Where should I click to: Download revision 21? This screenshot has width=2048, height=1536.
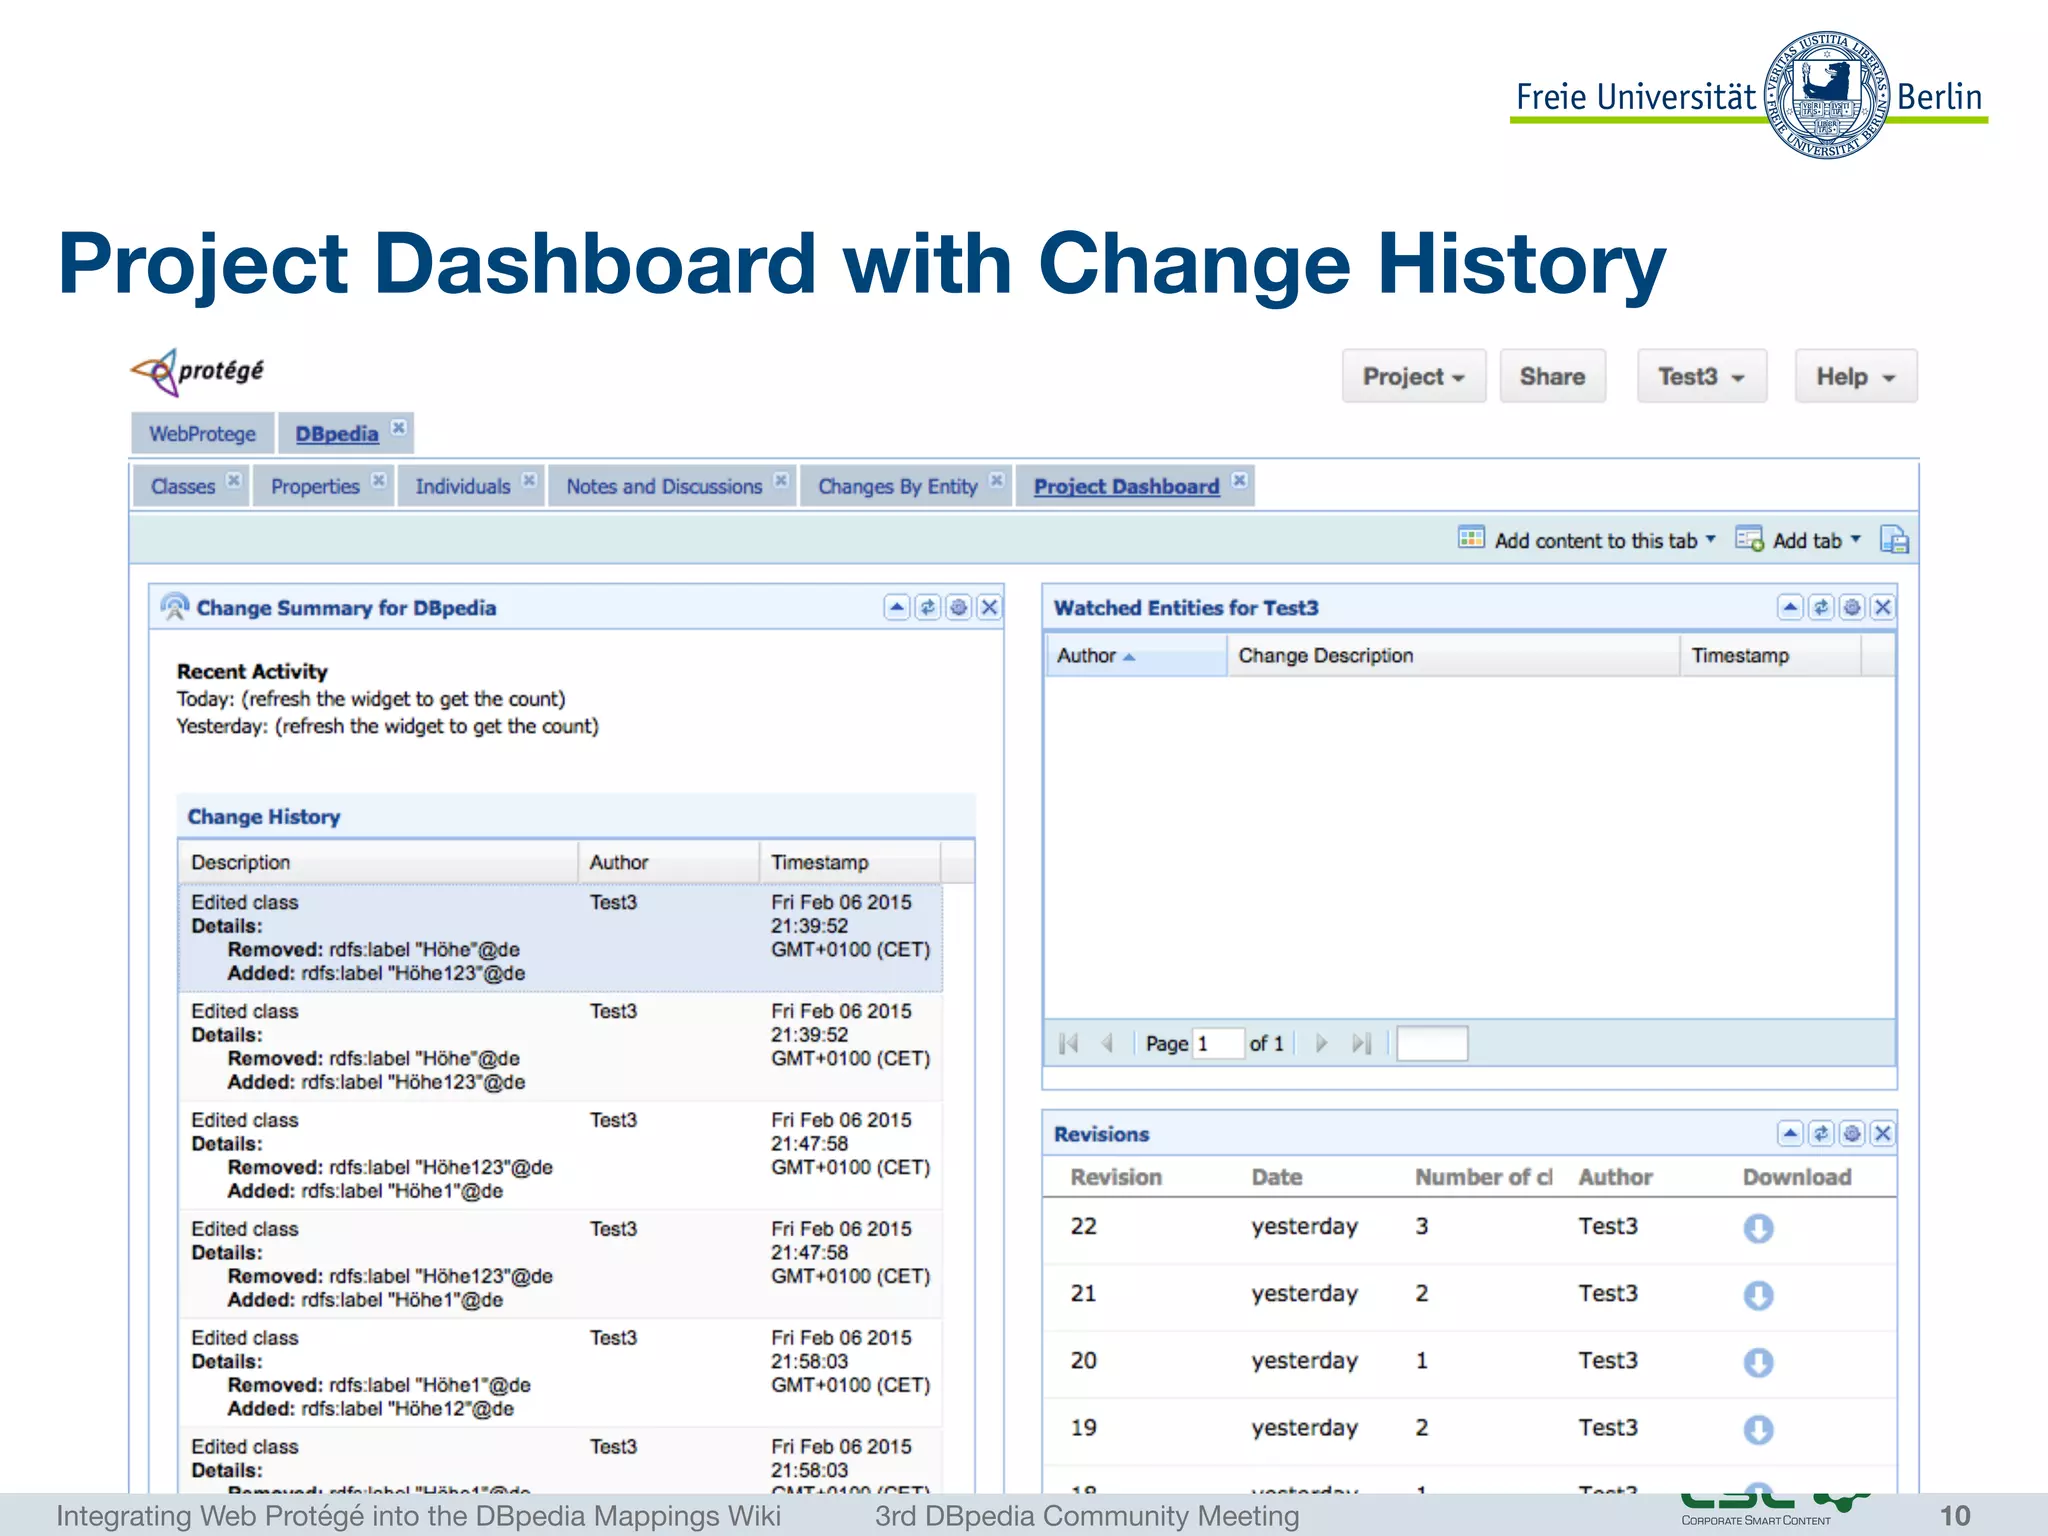[1758, 1295]
